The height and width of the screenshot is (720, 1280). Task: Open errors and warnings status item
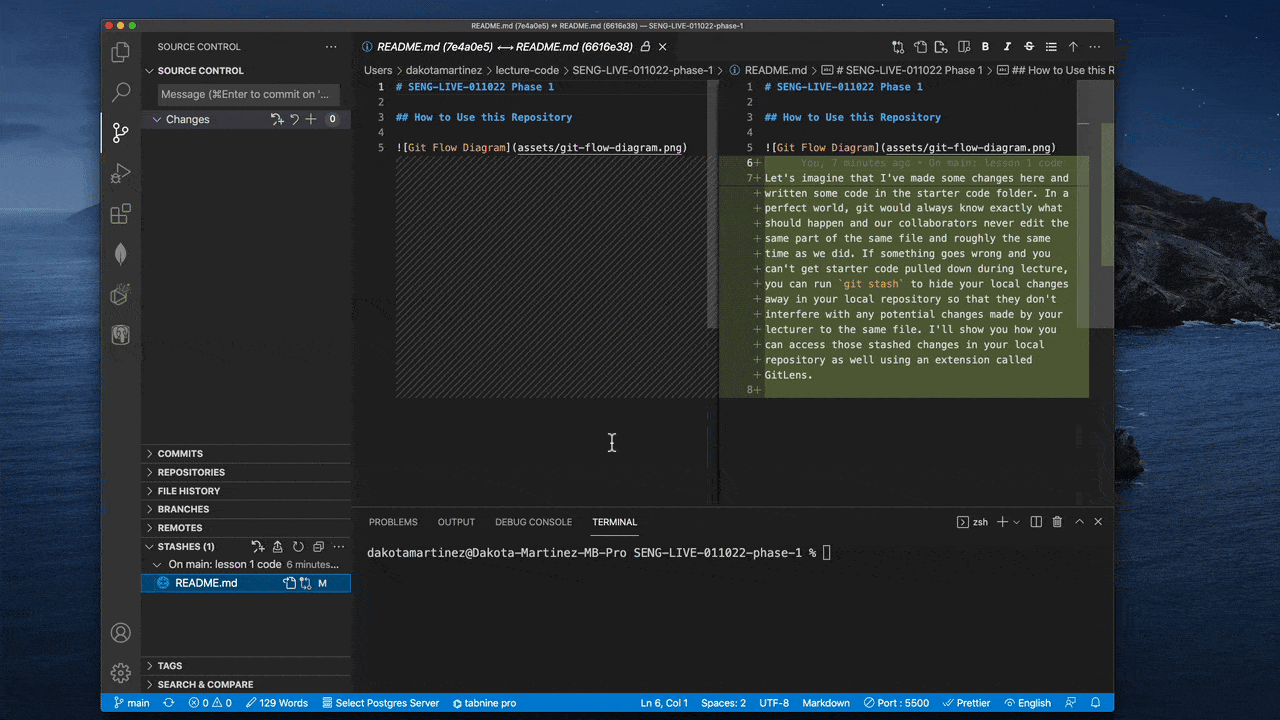point(210,703)
